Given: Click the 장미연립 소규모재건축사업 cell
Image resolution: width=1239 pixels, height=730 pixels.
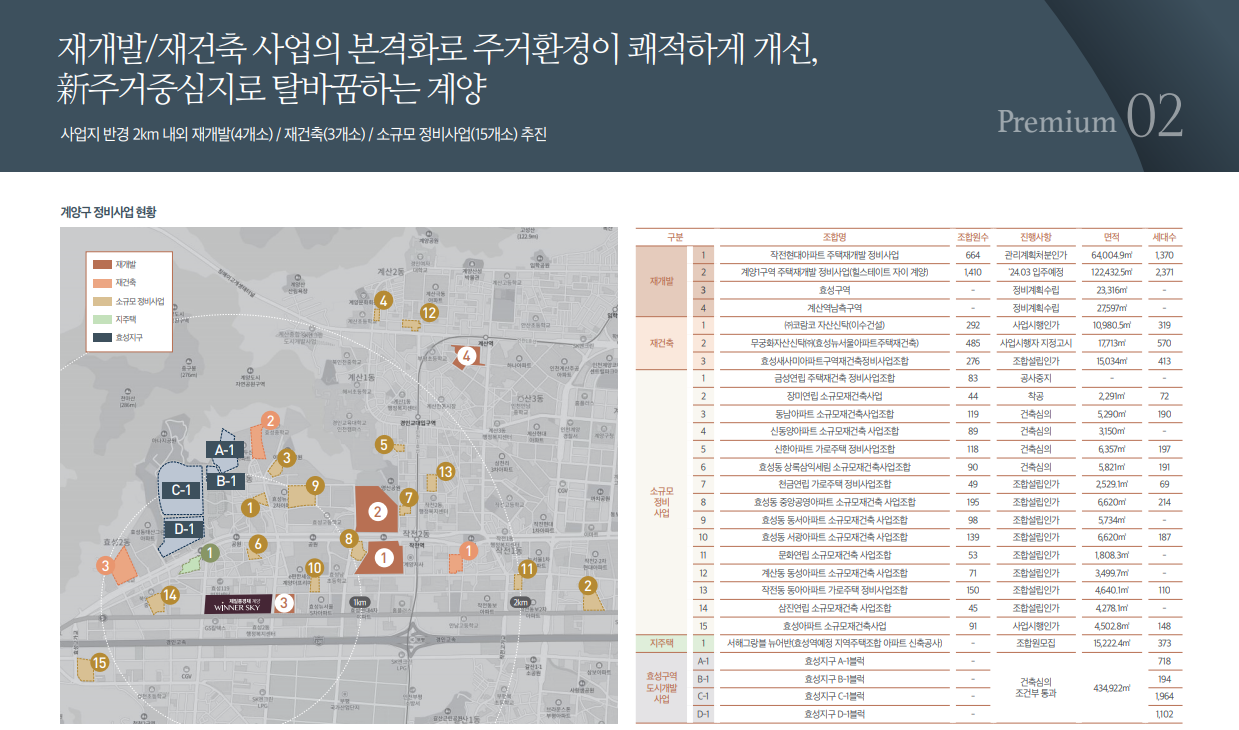Looking at the screenshot, I should [x=834, y=396].
